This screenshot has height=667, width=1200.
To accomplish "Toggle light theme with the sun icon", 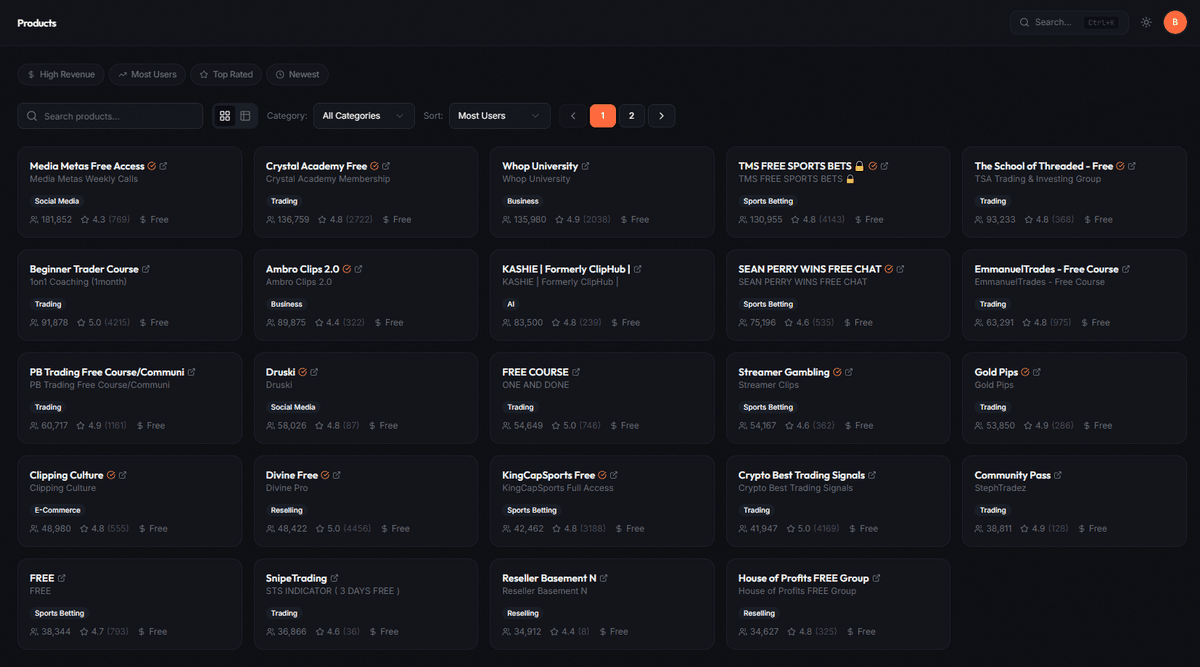I will (x=1146, y=21).
